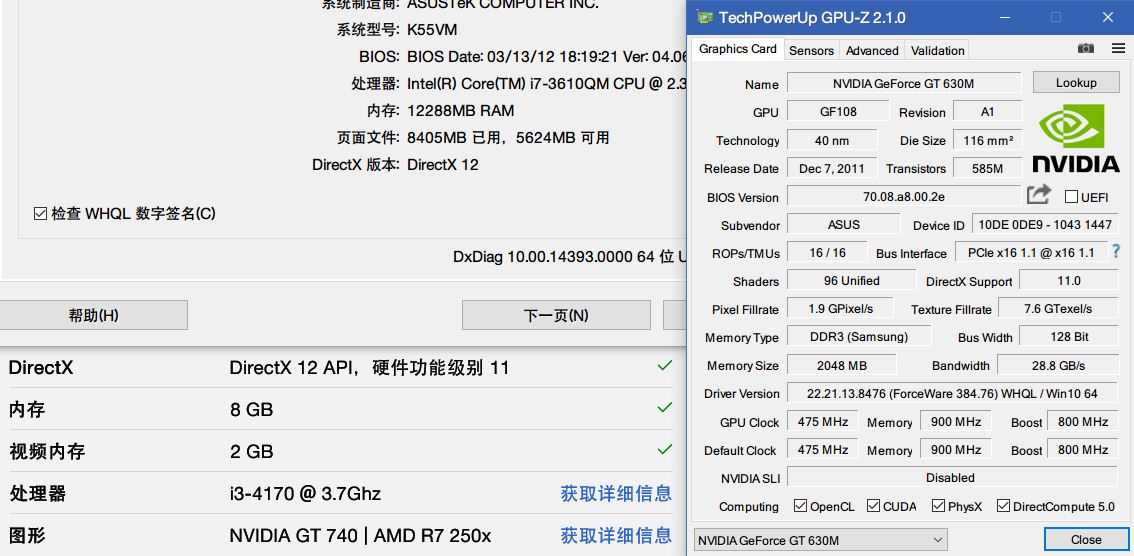Screen dimensions: 1134x556
Task: Click the DirectX 12 API requirement text
Action: click(369, 367)
